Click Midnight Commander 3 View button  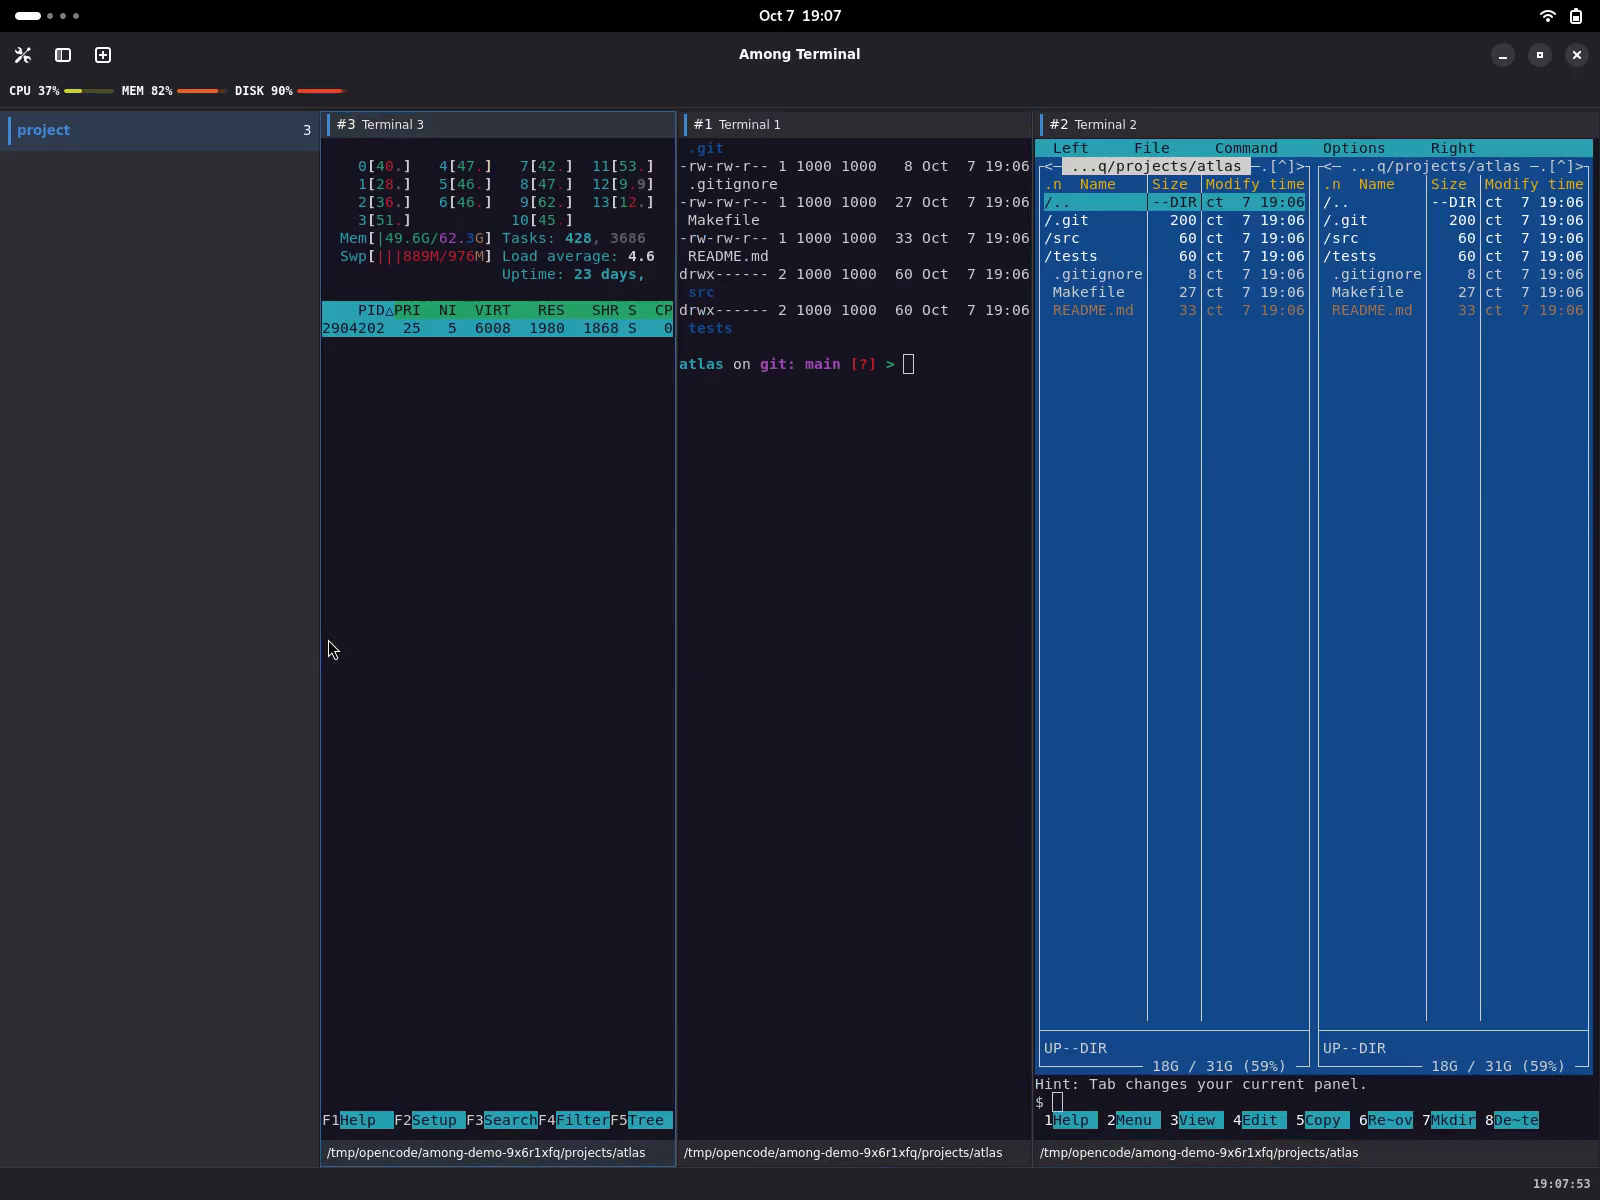click(x=1196, y=1120)
